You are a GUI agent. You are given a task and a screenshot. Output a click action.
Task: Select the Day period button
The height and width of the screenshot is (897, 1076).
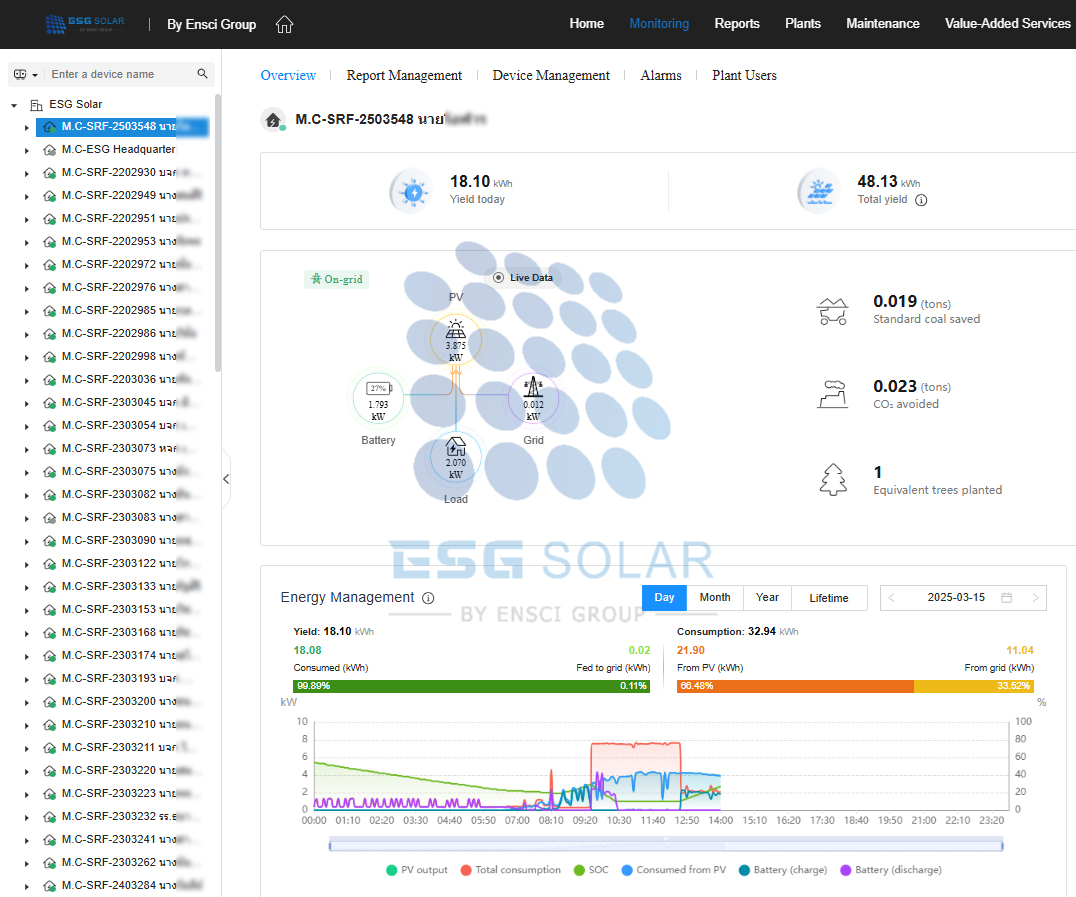664,598
